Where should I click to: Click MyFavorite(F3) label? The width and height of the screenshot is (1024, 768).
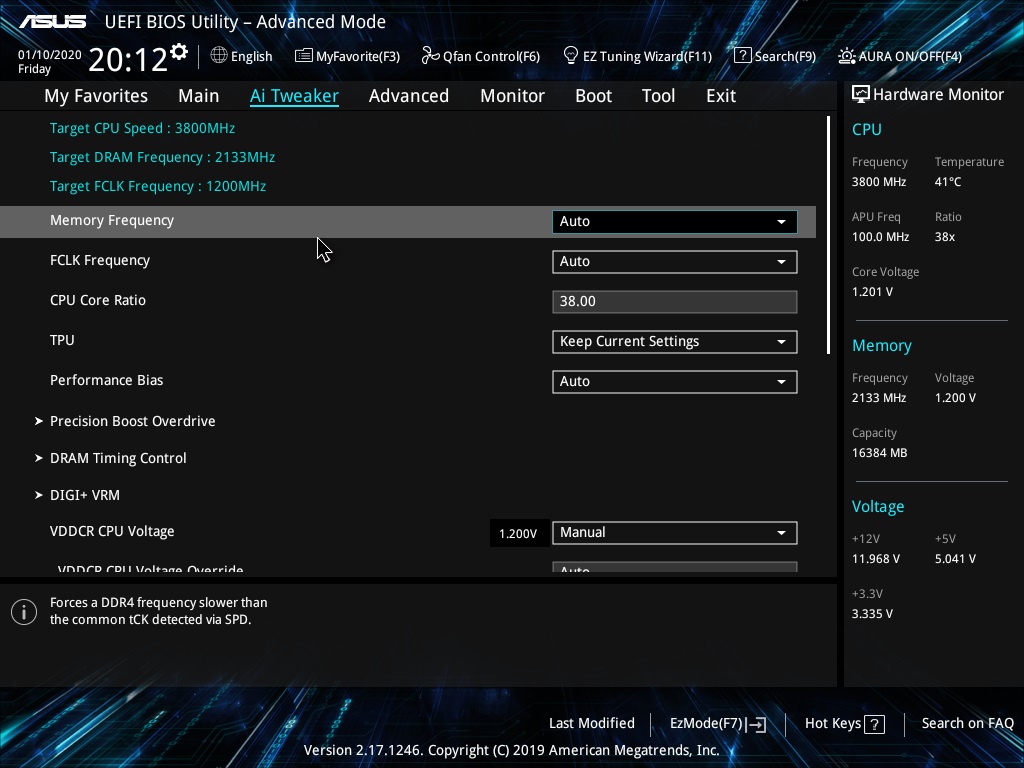pyautogui.click(x=358, y=56)
